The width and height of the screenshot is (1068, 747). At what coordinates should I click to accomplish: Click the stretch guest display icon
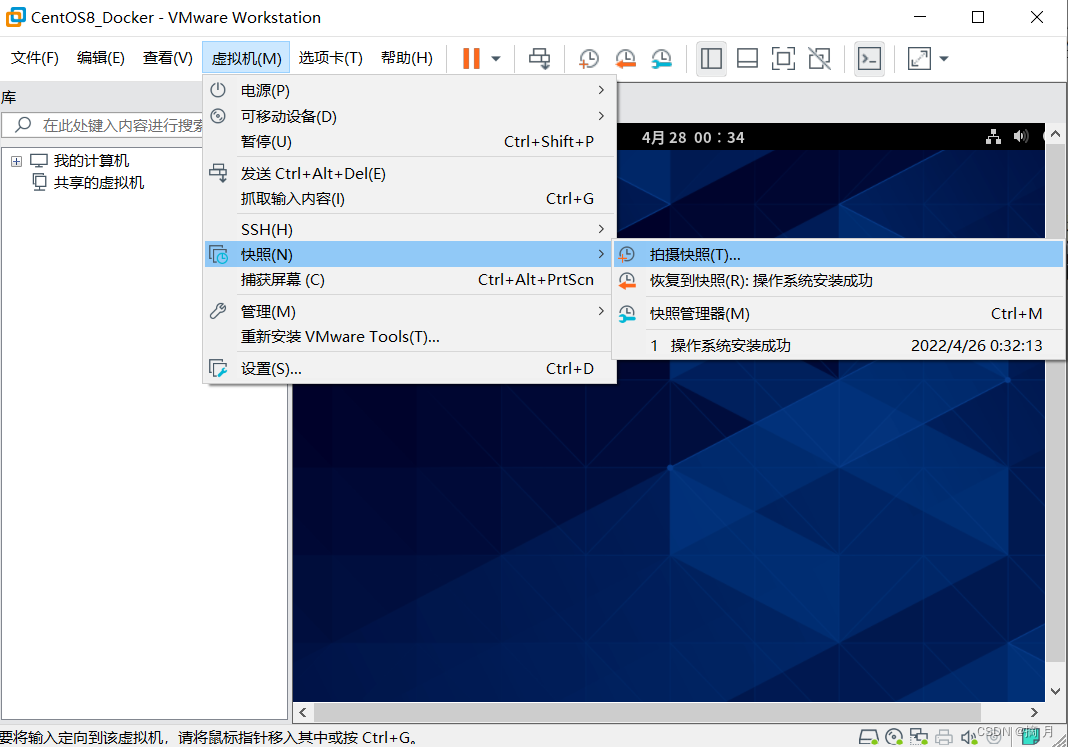[x=919, y=59]
